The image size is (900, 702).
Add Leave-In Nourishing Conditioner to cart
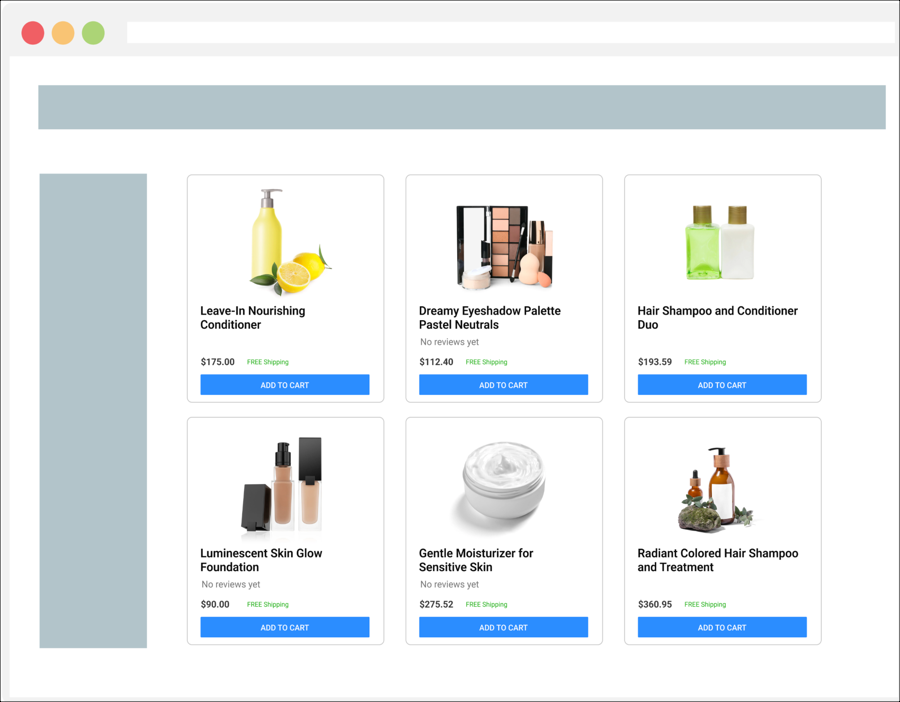point(285,385)
